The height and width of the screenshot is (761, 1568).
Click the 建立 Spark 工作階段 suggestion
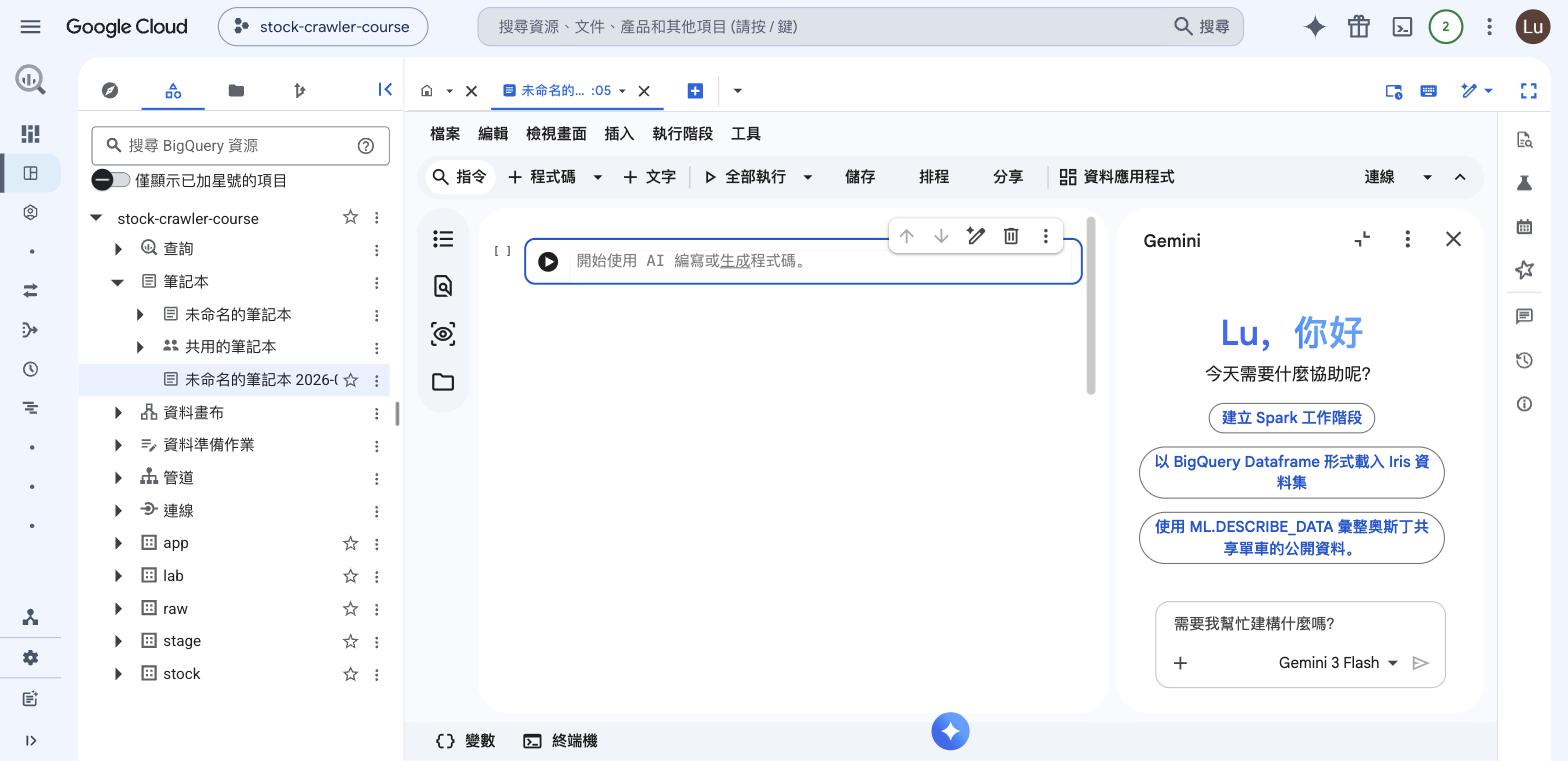coord(1292,418)
